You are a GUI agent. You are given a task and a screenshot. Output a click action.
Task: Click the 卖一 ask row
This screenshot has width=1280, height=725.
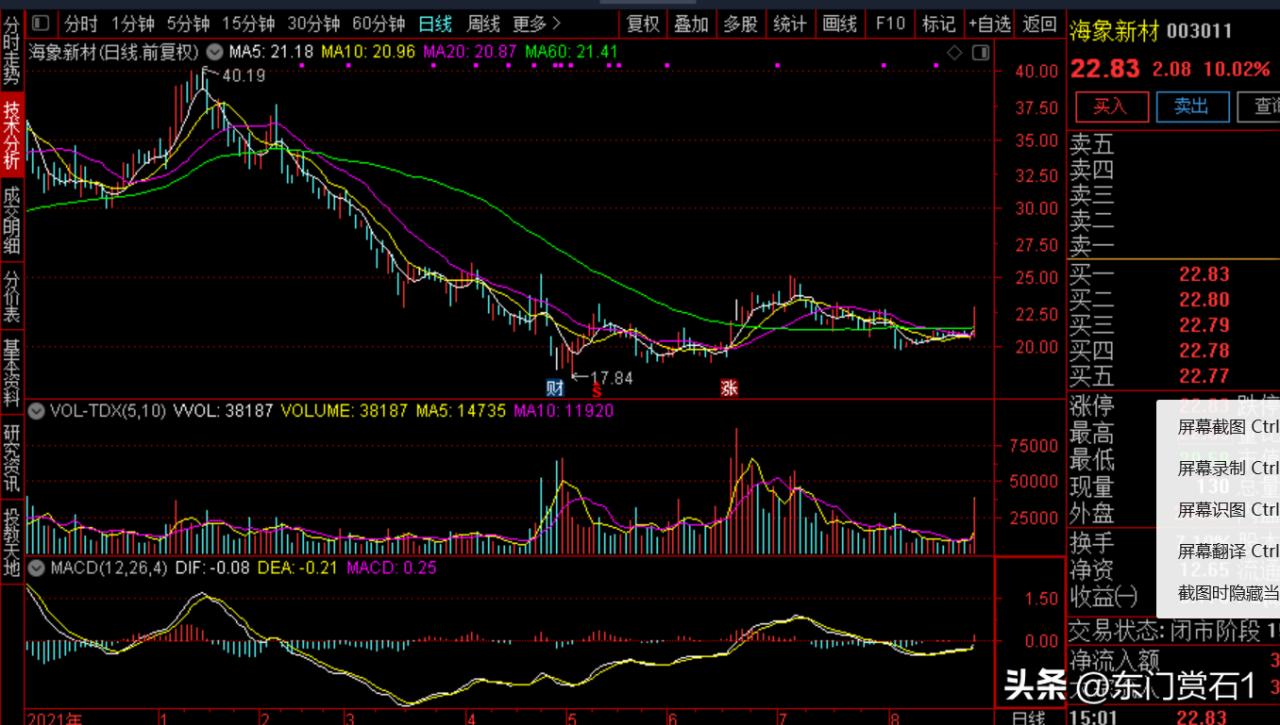(1174, 246)
